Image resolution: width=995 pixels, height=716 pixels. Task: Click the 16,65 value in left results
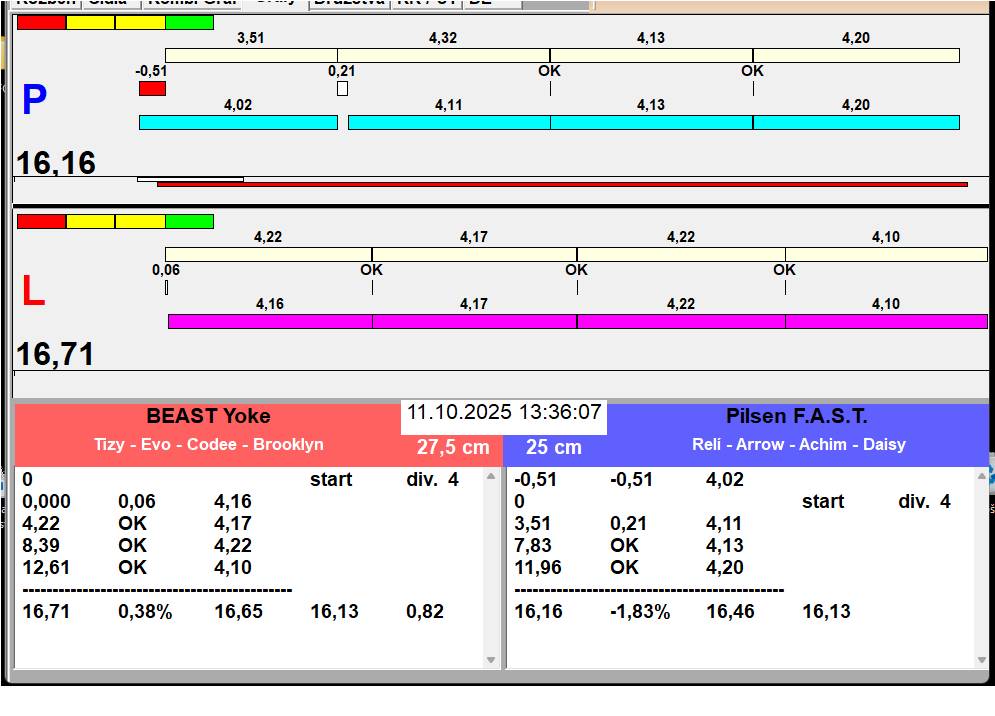pos(238,611)
